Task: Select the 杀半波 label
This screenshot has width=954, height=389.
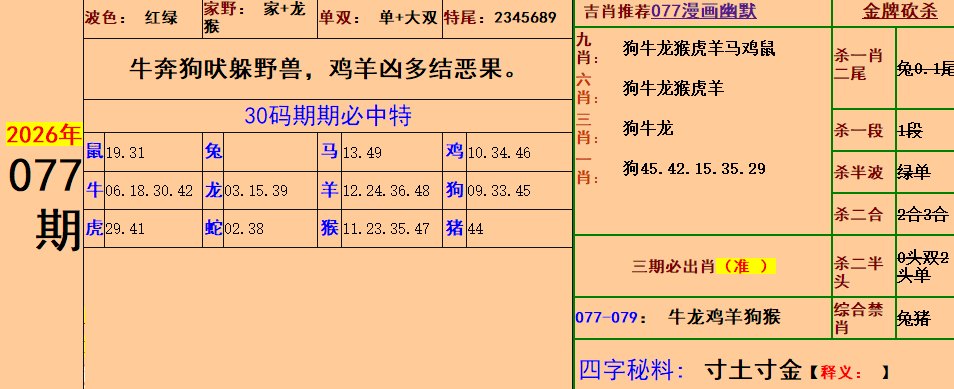Action: point(858,172)
